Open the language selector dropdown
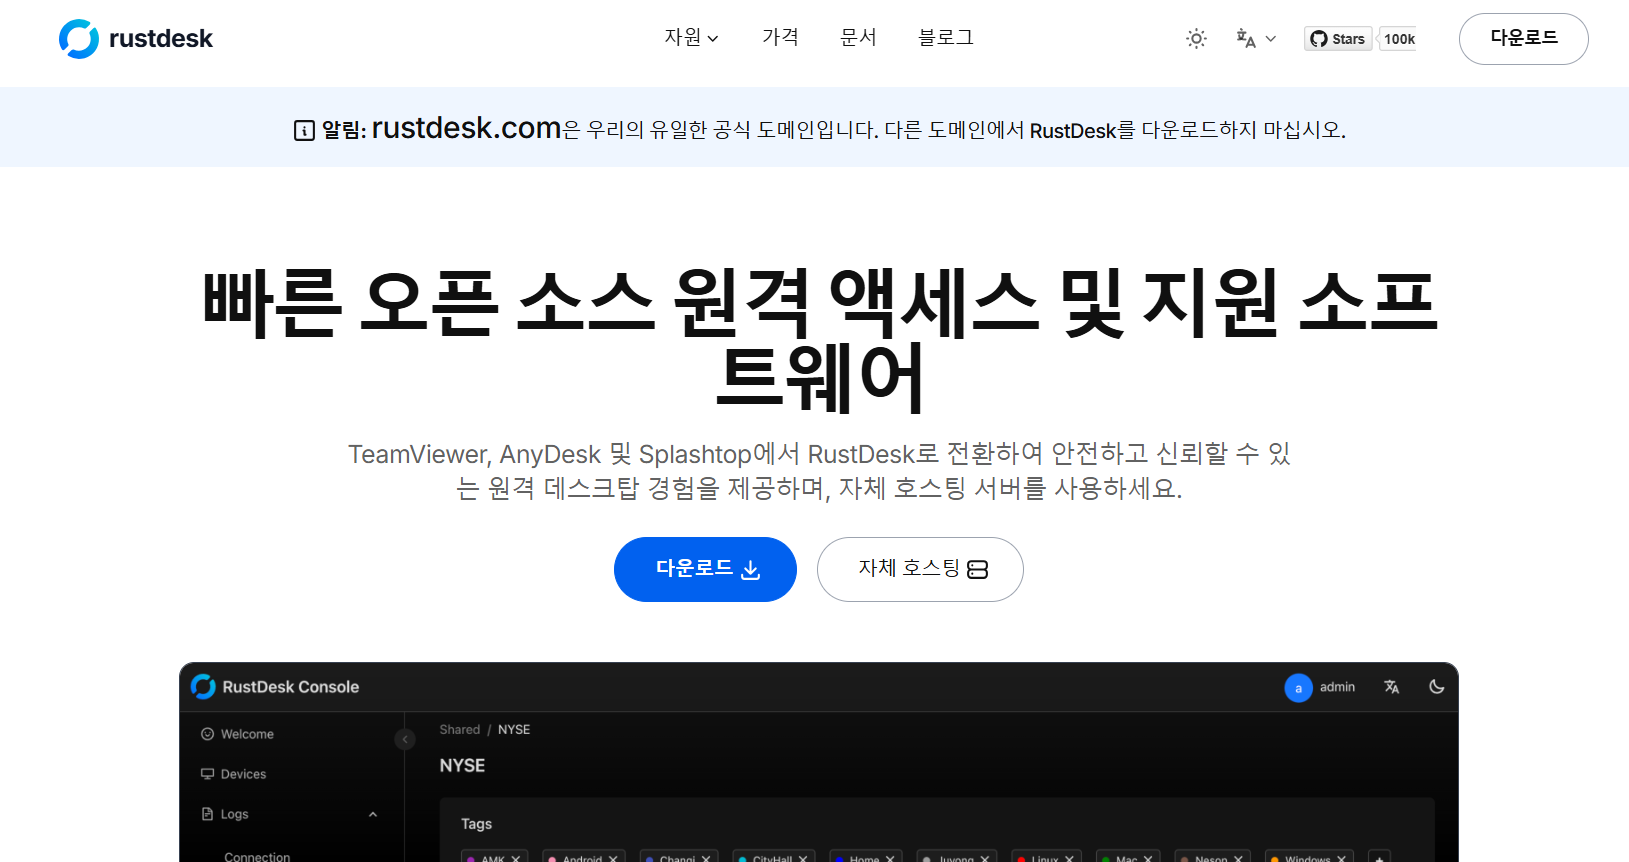1629x862 pixels. (x=1256, y=39)
